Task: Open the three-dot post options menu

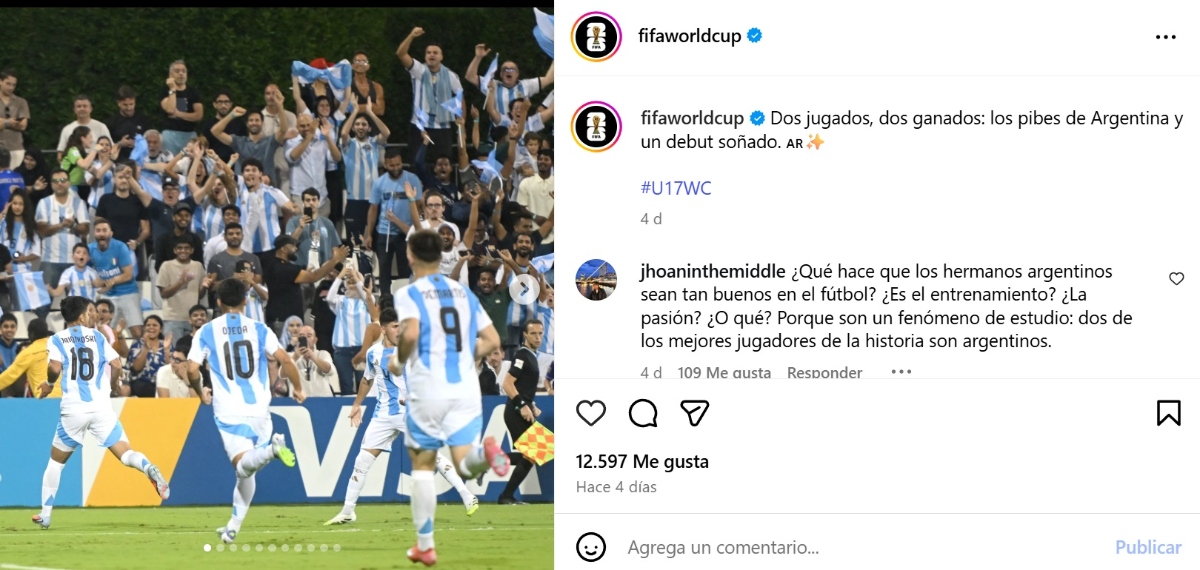Action: 1166,37
